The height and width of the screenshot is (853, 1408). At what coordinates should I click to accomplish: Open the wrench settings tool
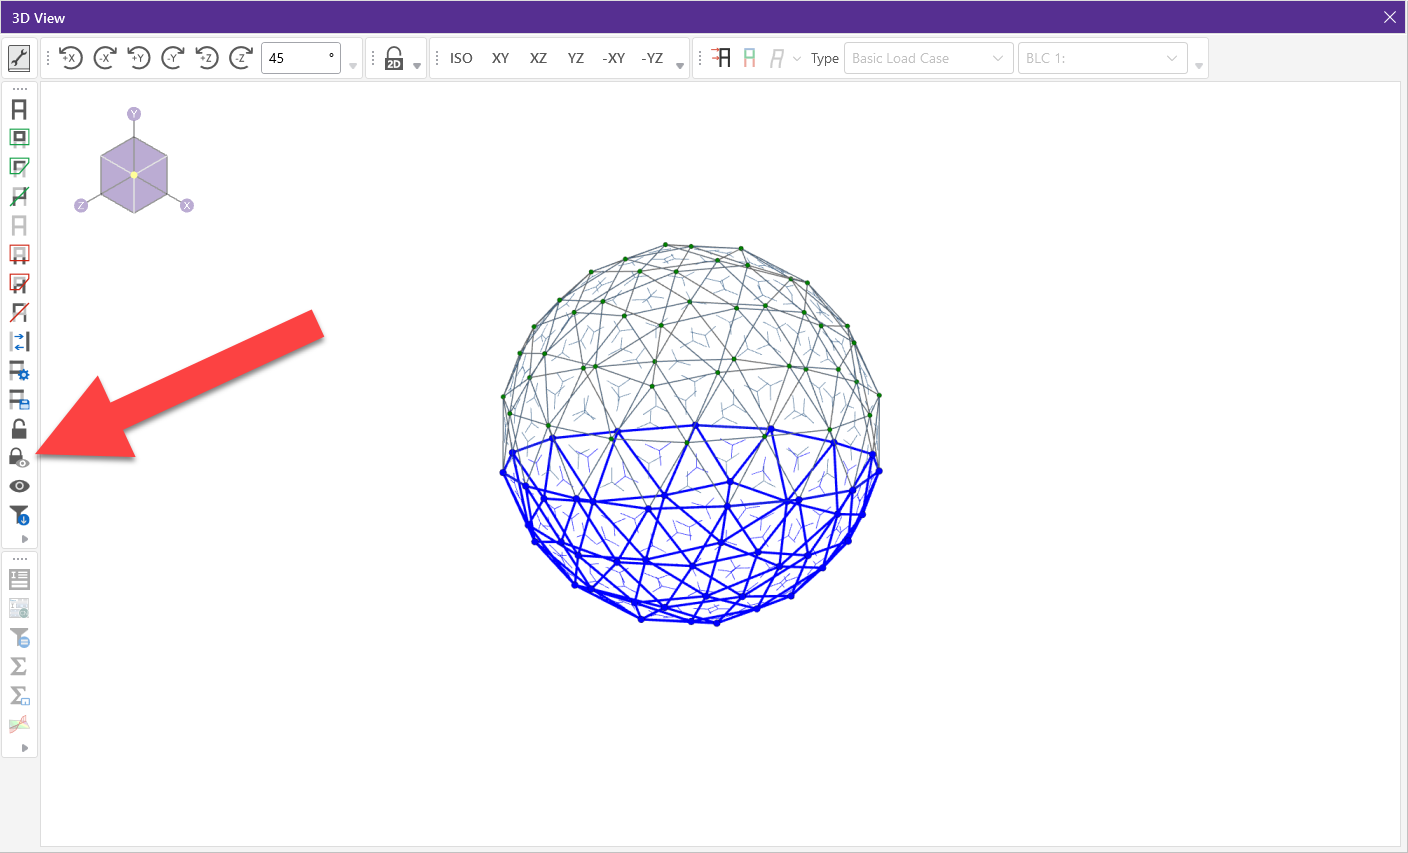pyautogui.click(x=19, y=58)
